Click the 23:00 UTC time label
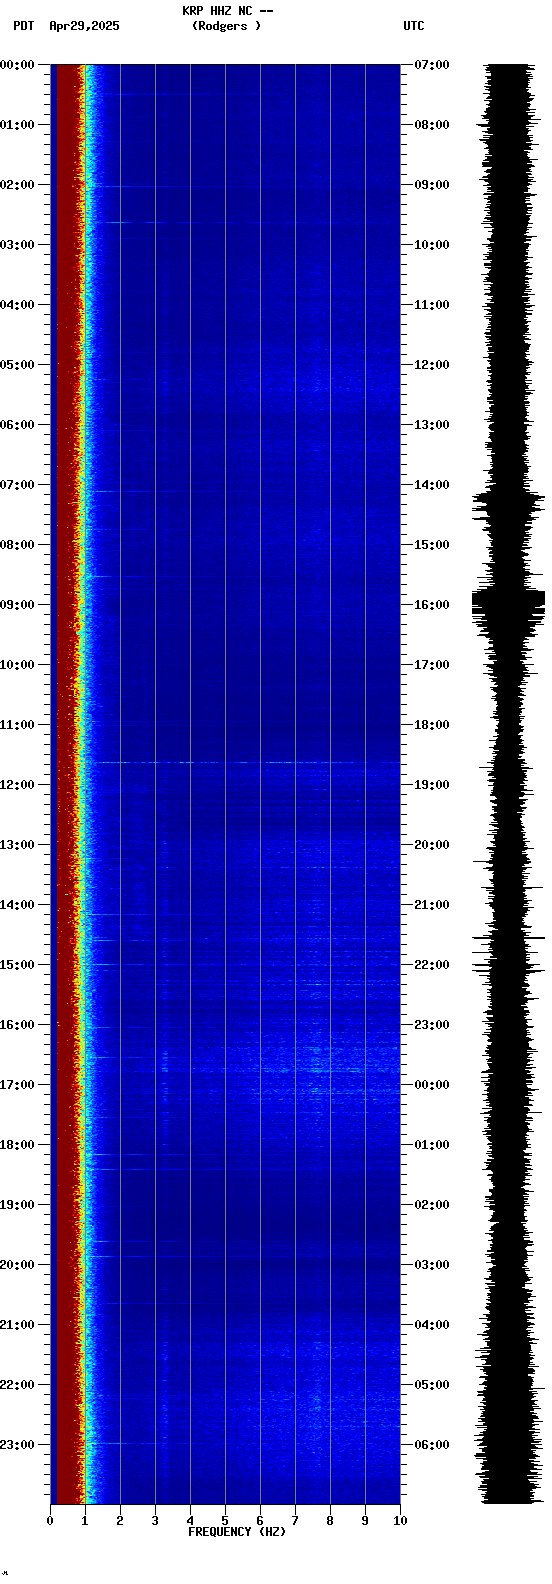552x1584 pixels. click(431, 1025)
